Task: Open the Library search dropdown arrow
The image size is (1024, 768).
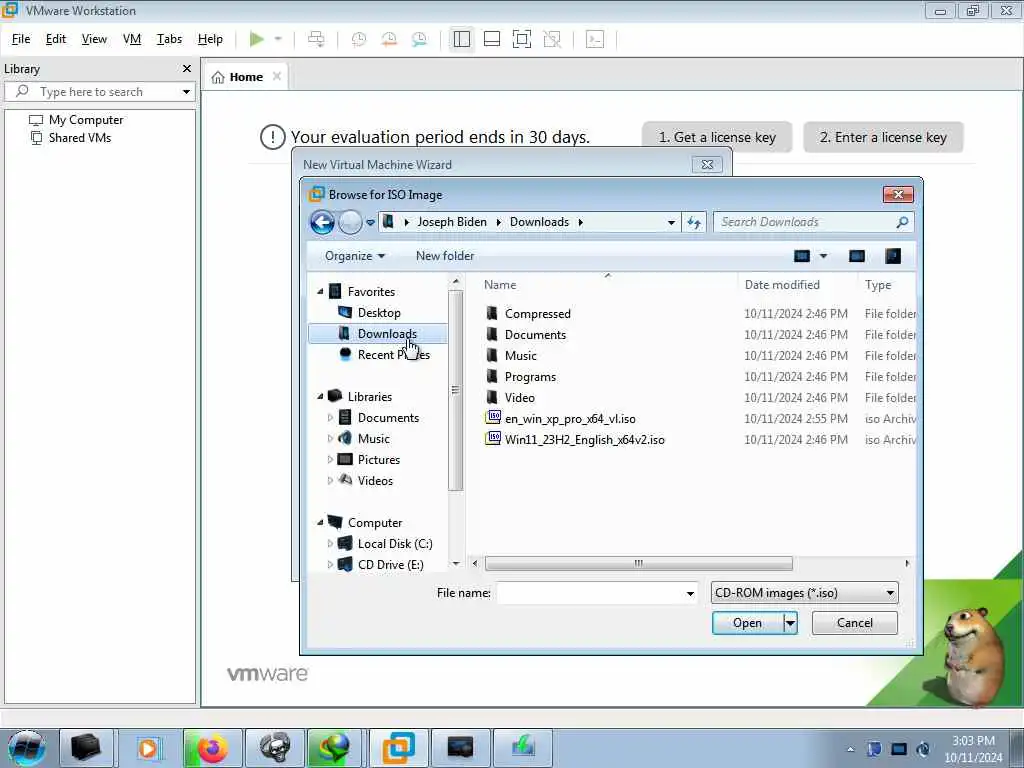Action: coord(186,92)
